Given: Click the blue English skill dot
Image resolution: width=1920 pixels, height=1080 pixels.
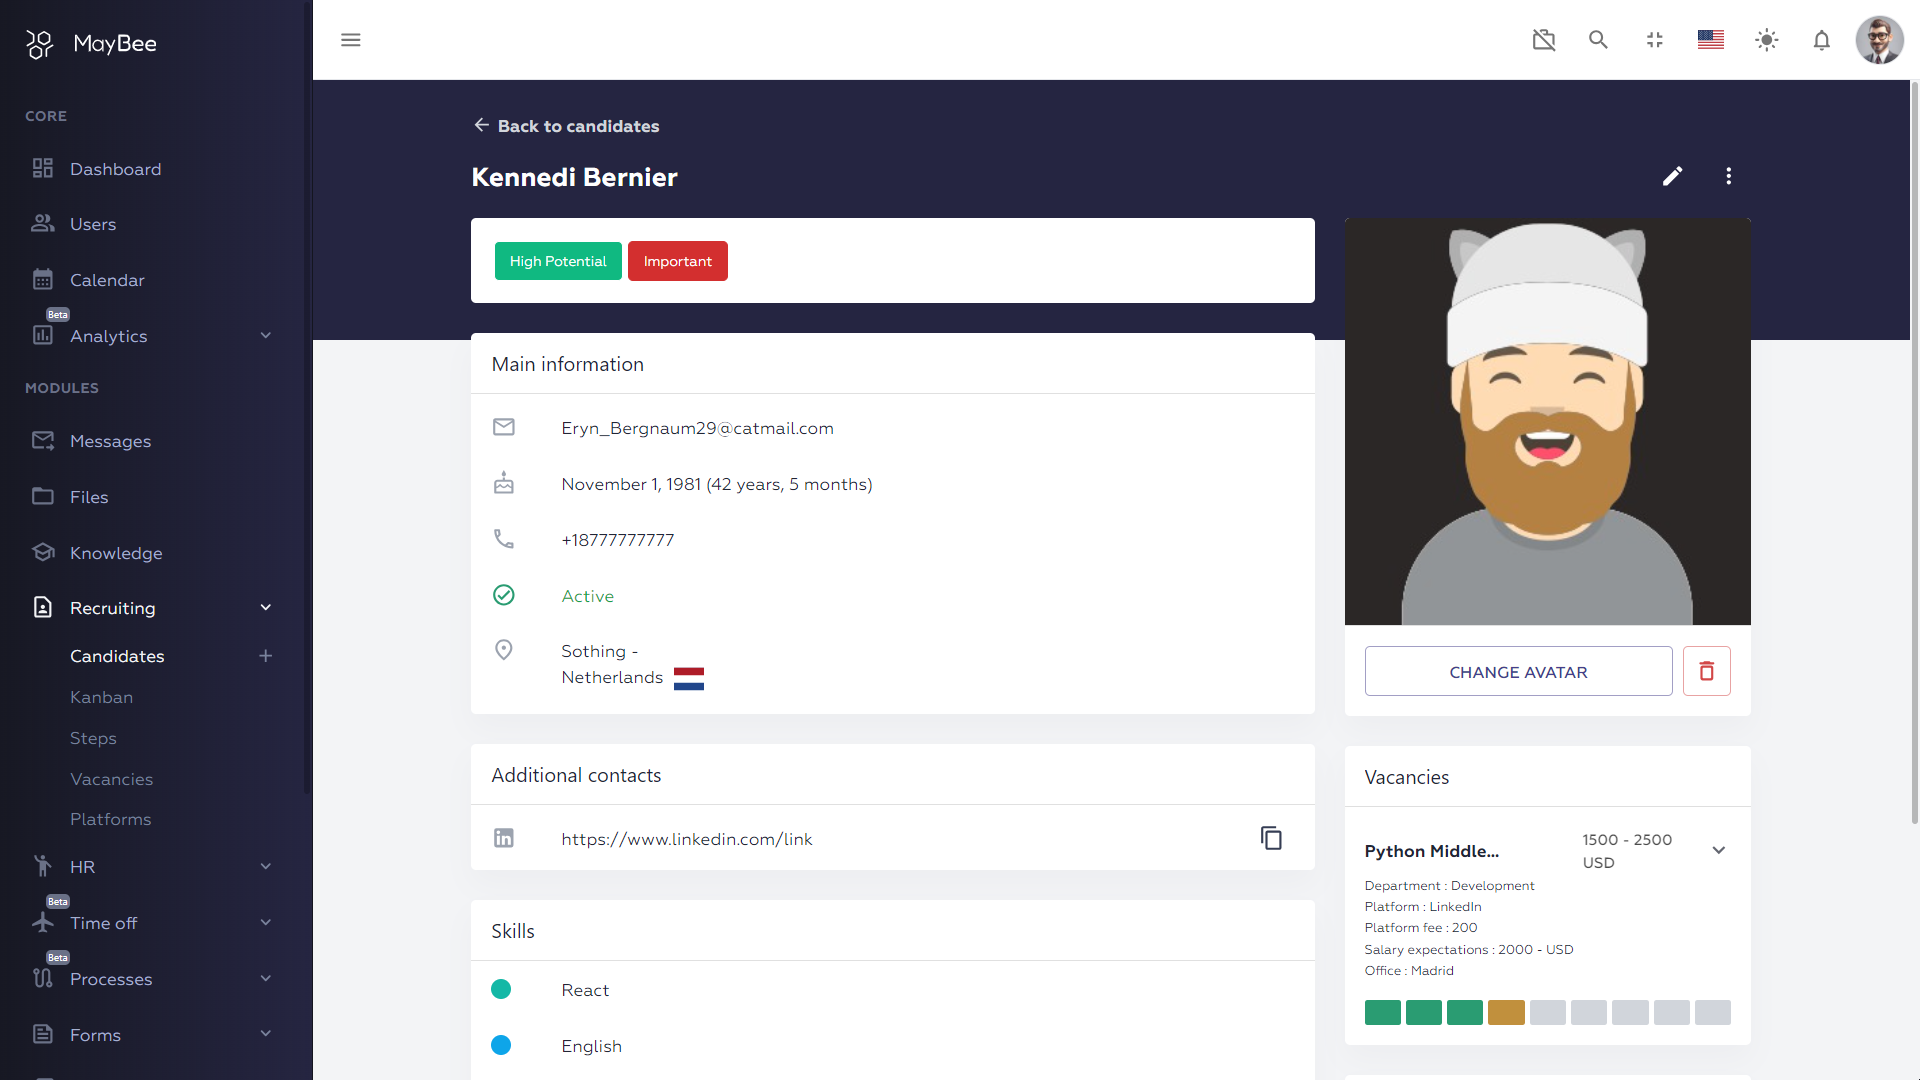Looking at the screenshot, I should tap(501, 1045).
